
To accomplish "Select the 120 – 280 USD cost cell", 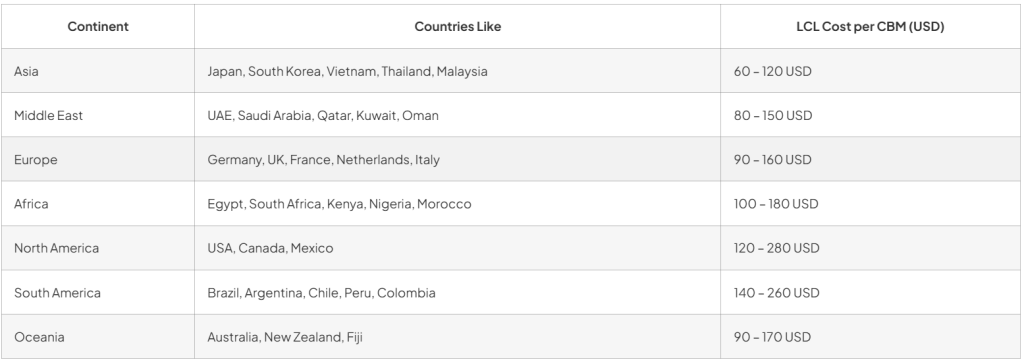I will pyautogui.click(x=871, y=248).
